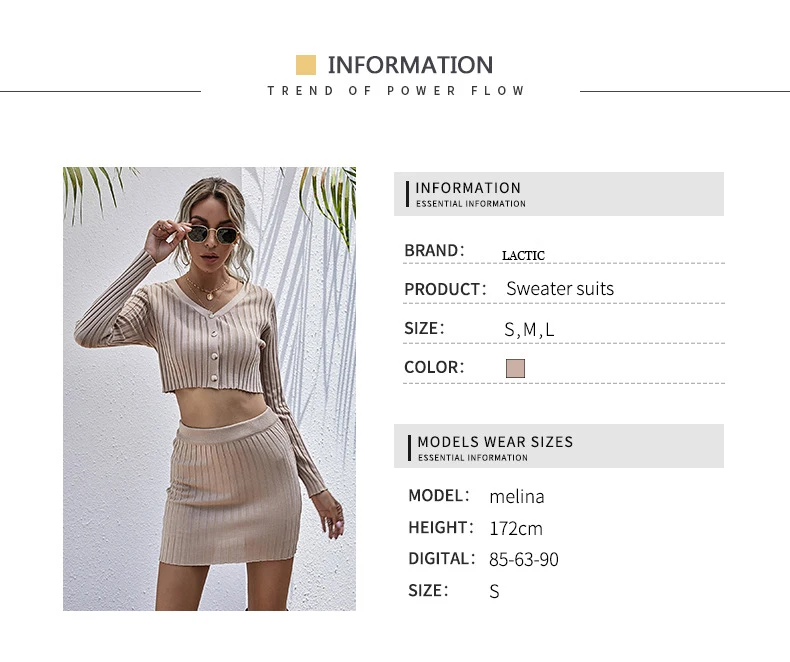This screenshot has width=790, height=662.
Task: Click the PRODUCT label
Action: pyautogui.click(x=445, y=289)
